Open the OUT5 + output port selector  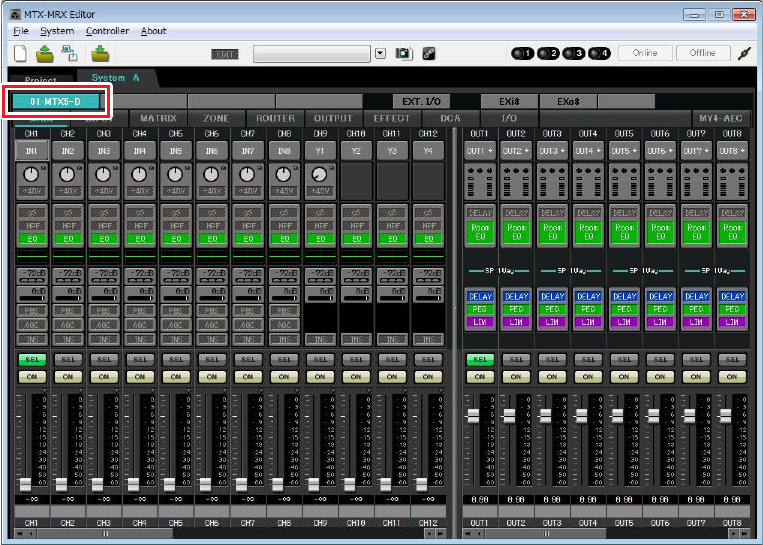[624, 151]
